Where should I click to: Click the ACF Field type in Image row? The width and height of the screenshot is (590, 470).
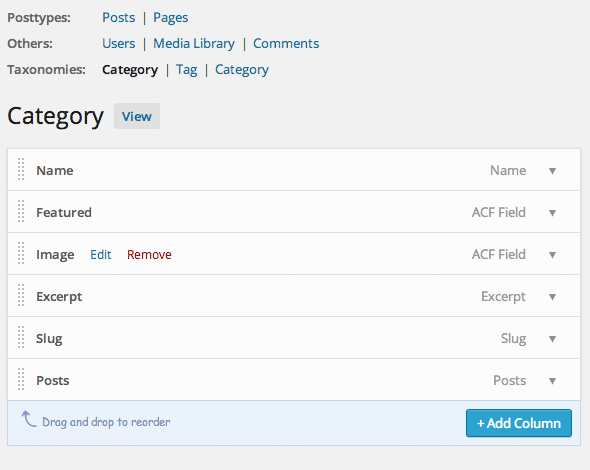(x=499, y=255)
